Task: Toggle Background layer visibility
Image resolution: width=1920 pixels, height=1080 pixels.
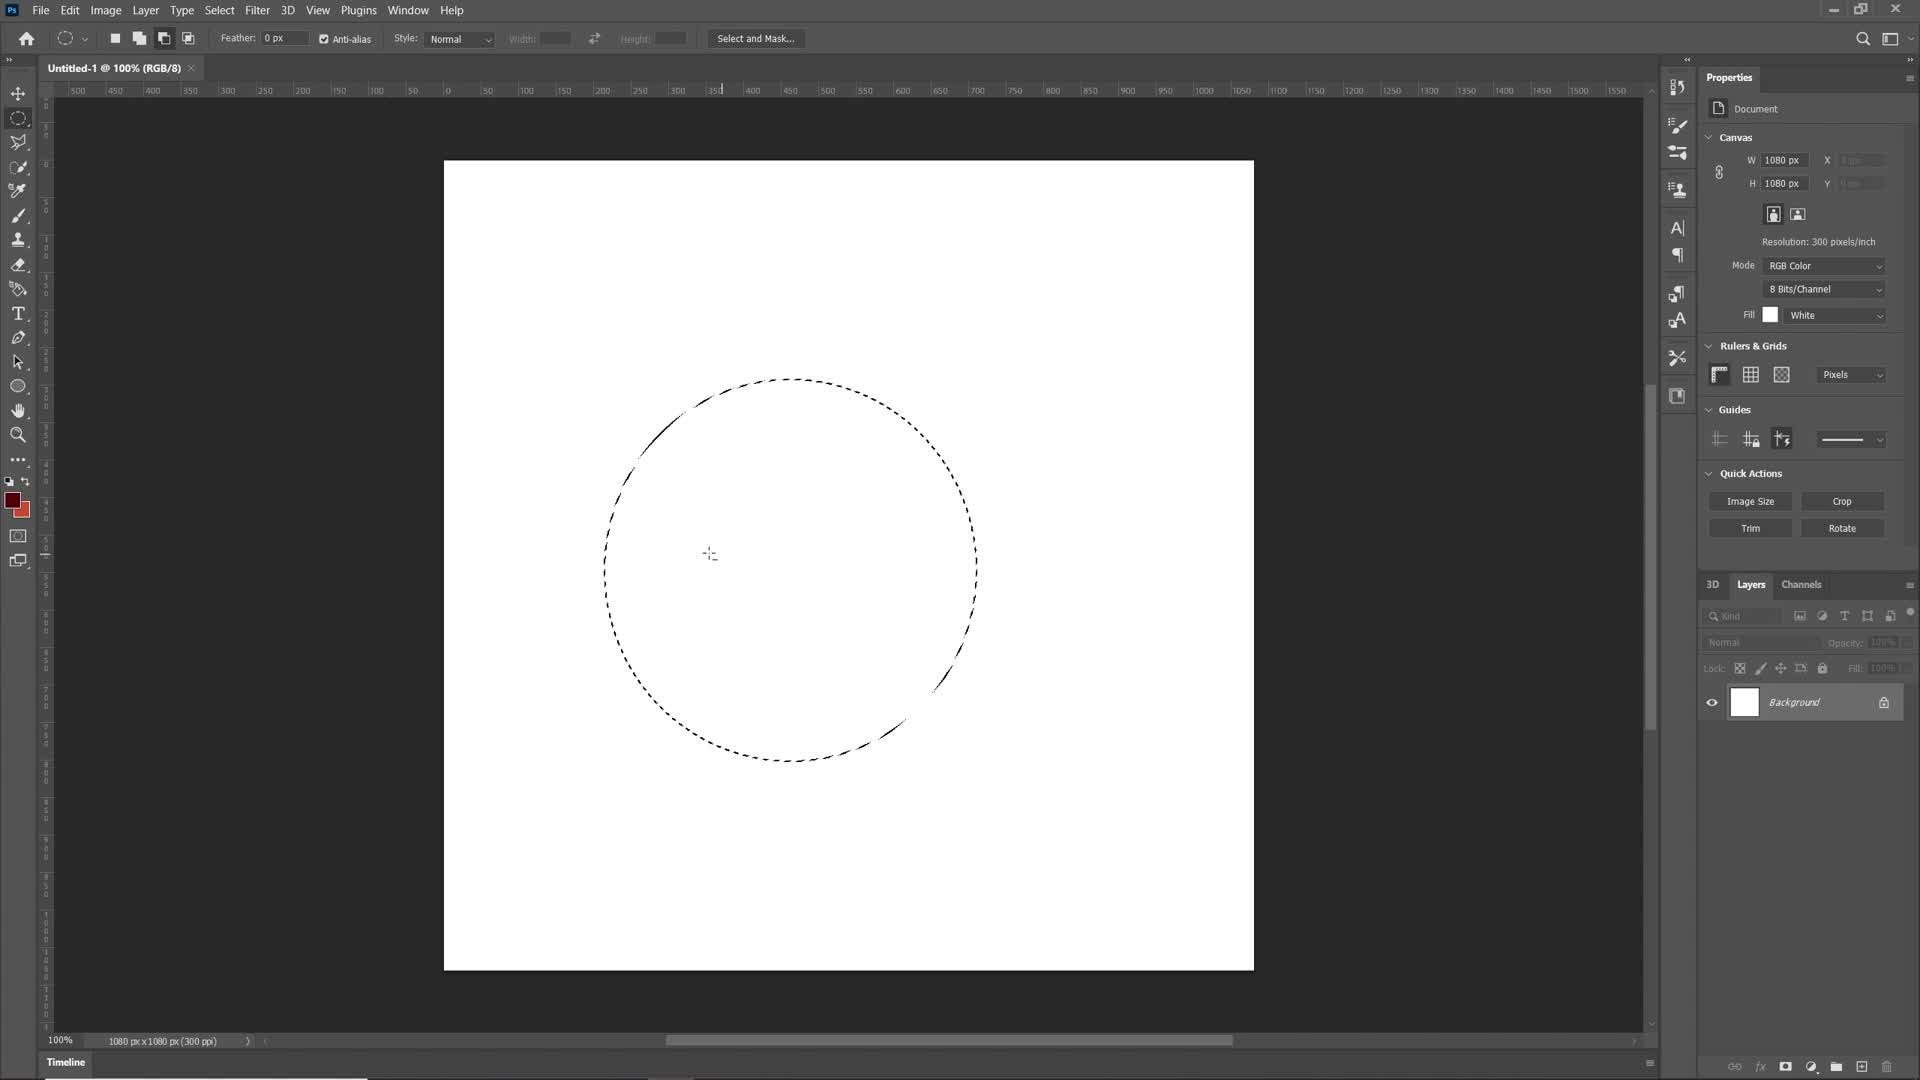Action: tap(1712, 702)
